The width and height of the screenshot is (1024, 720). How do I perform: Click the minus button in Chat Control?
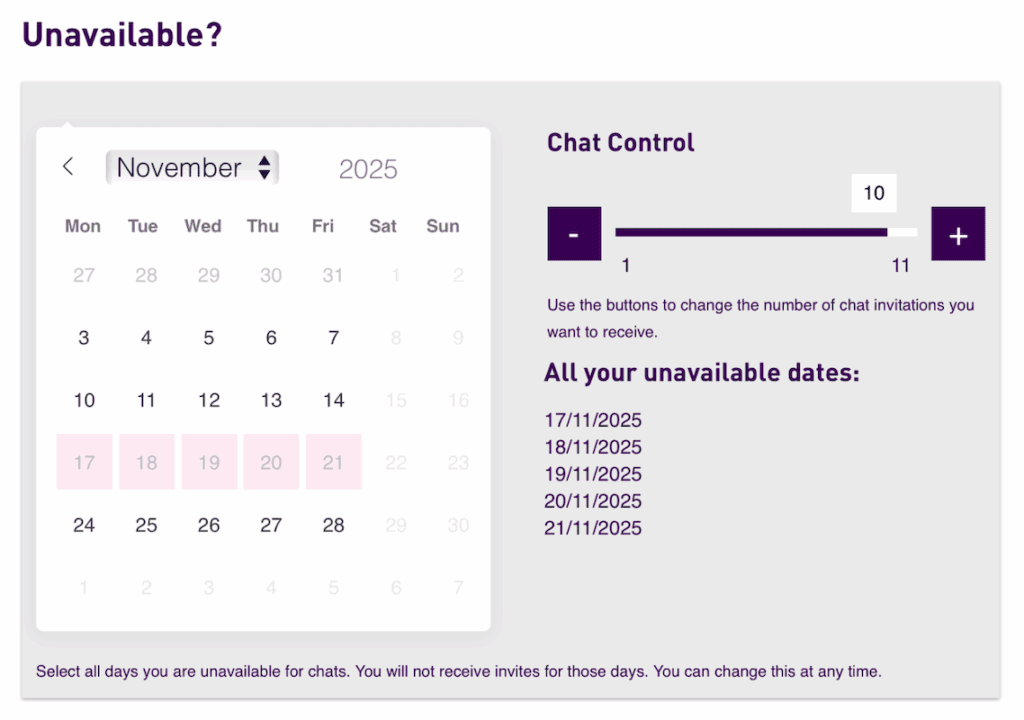[x=574, y=234]
